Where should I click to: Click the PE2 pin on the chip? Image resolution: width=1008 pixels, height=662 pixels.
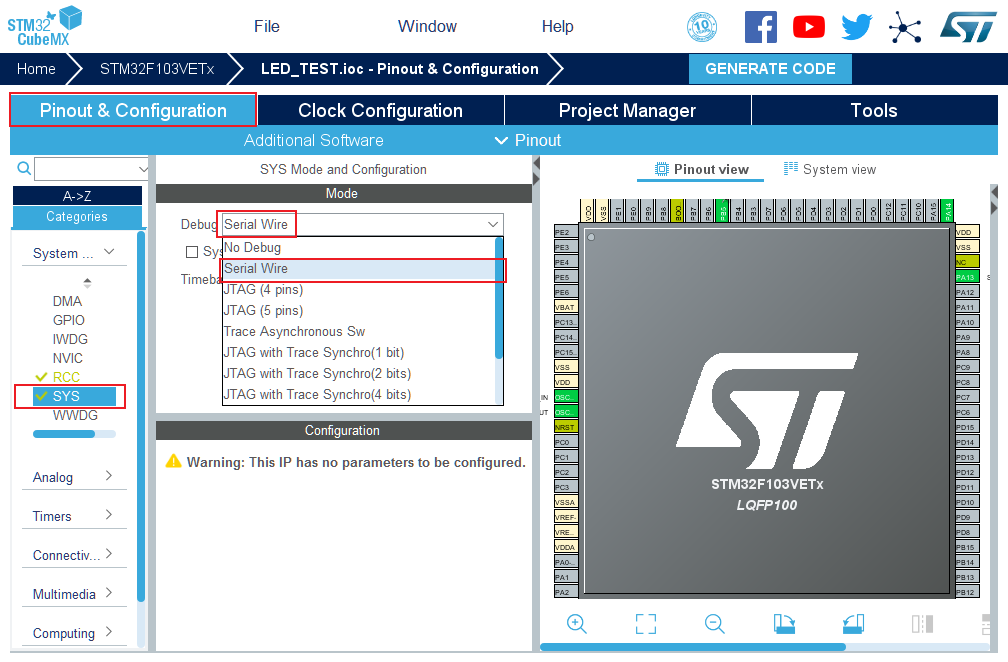566,232
